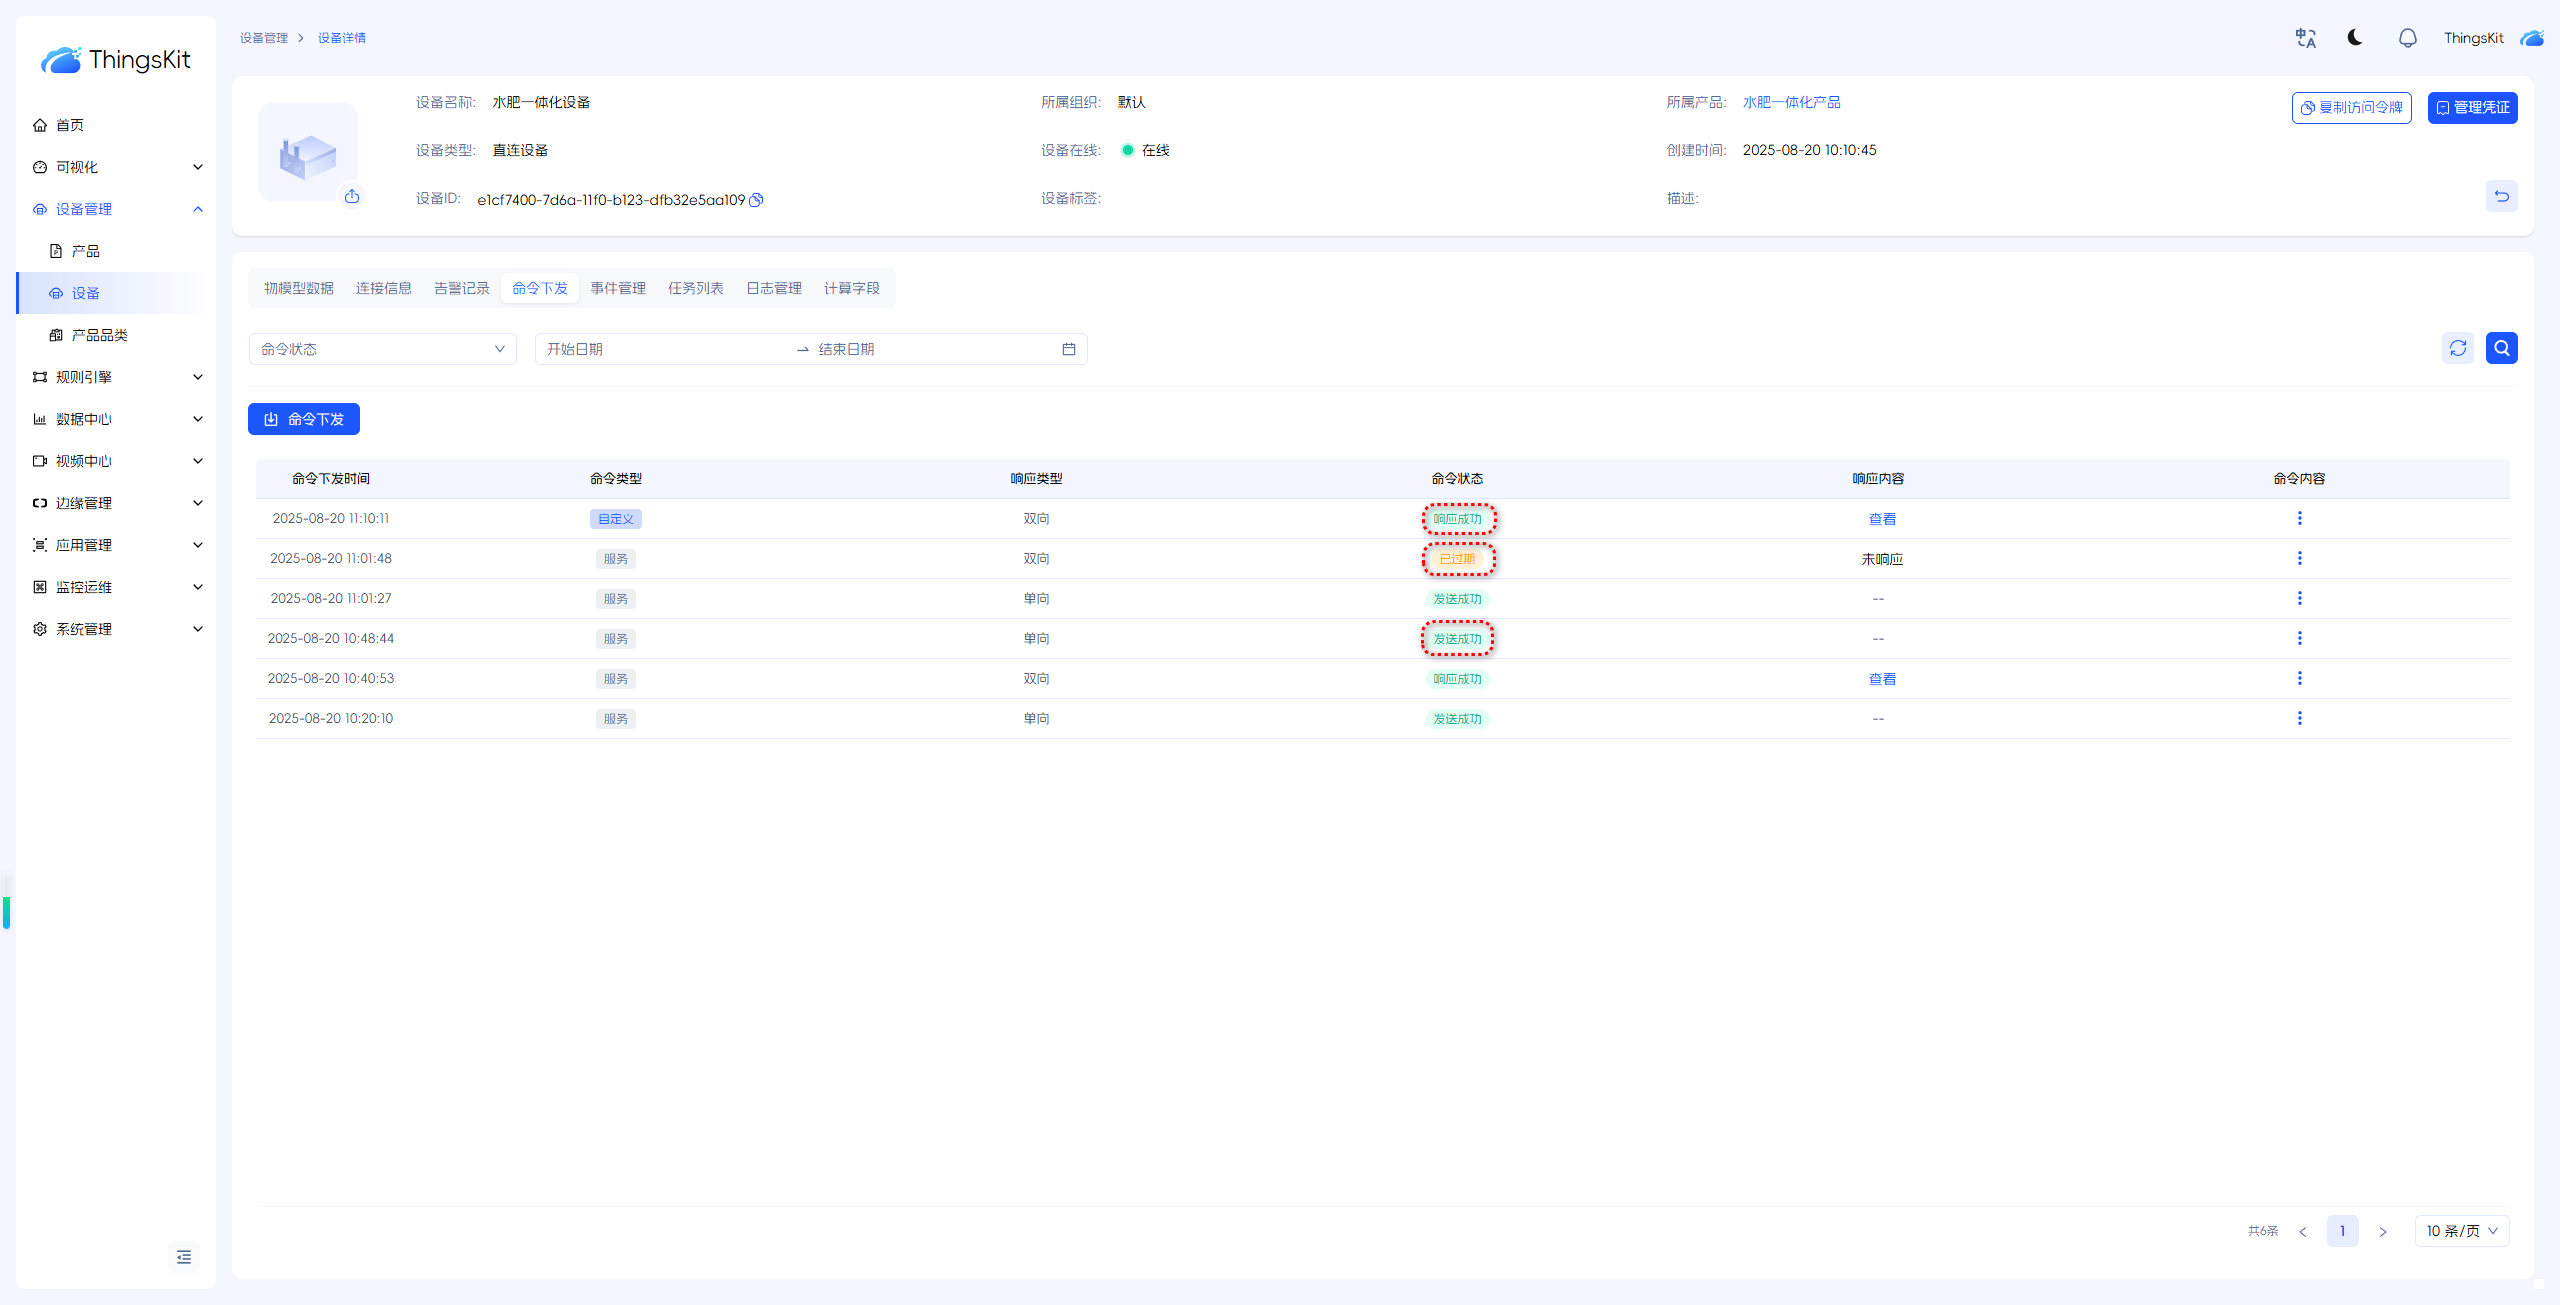Open the 10 条/页 page size selector

[2461, 1231]
